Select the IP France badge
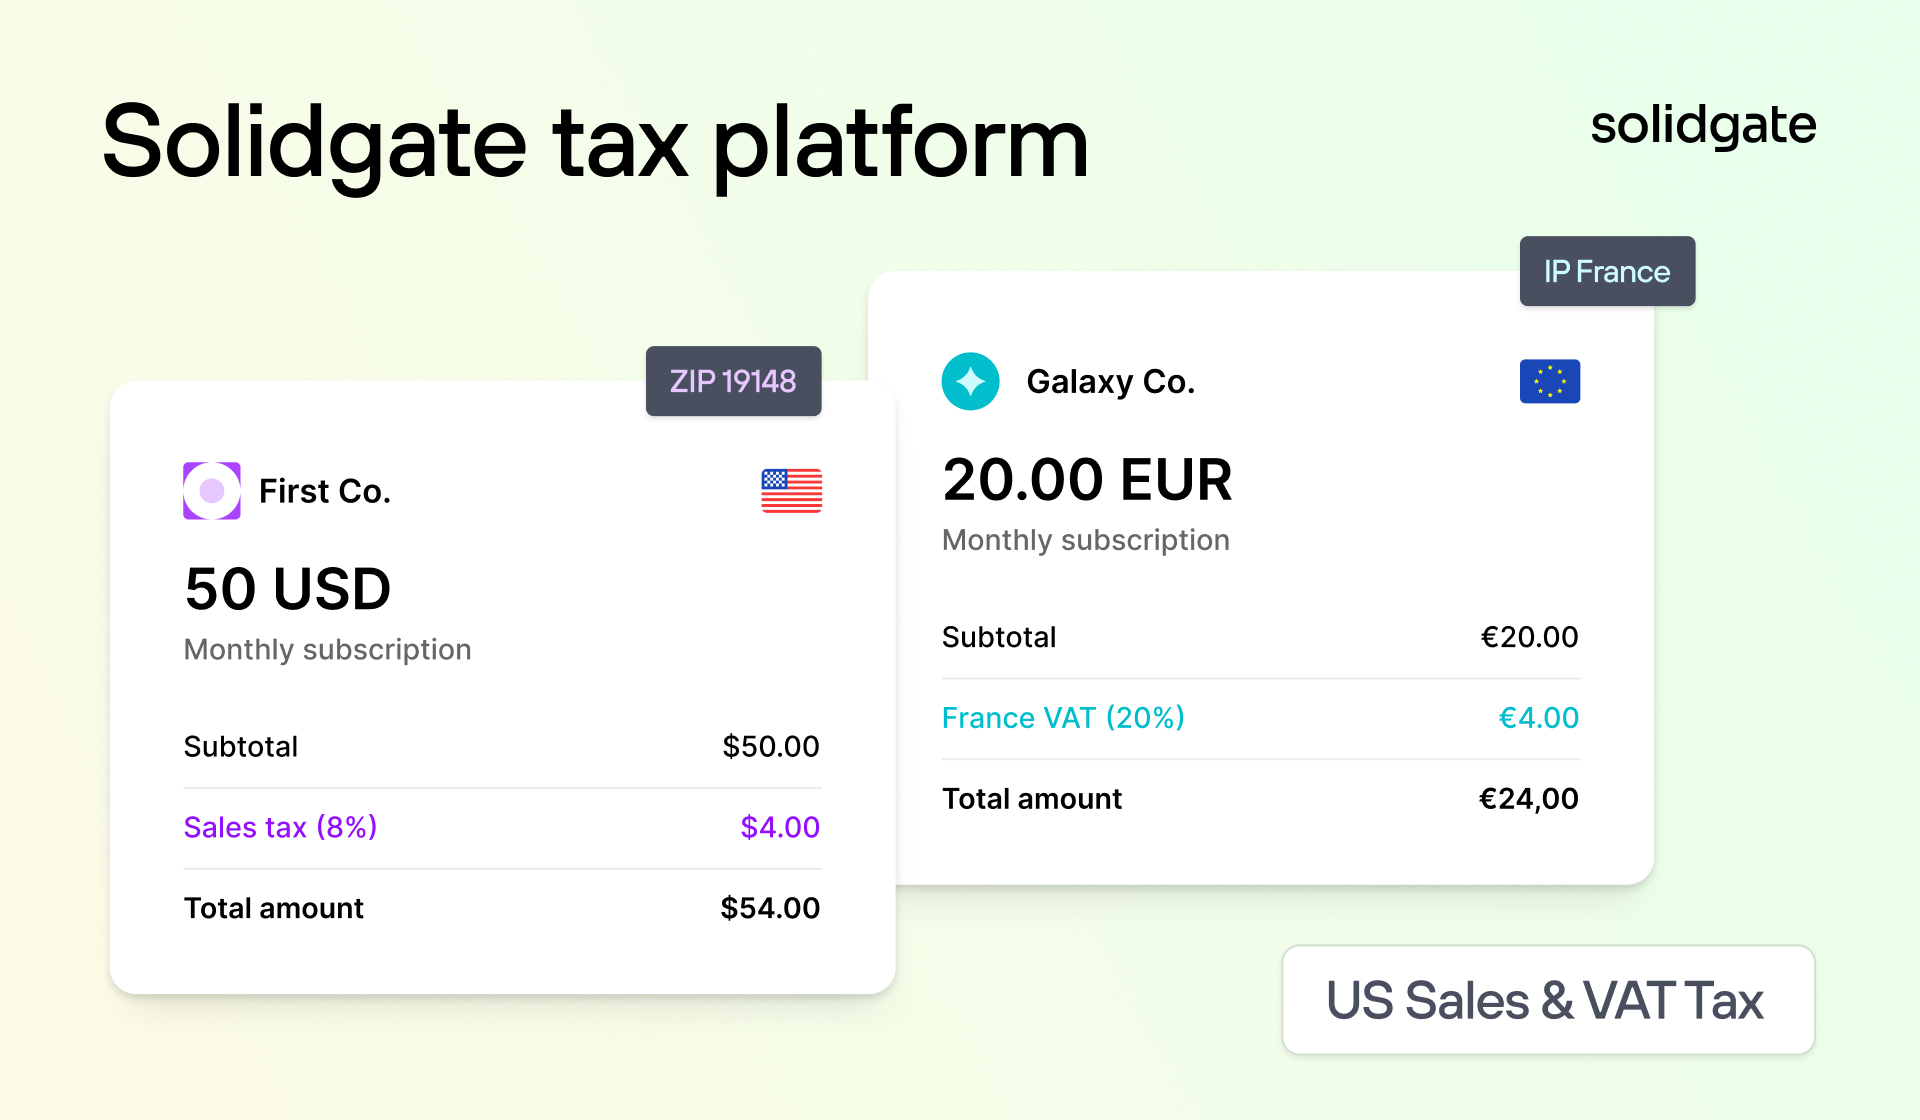 (x=1607, y=271)
